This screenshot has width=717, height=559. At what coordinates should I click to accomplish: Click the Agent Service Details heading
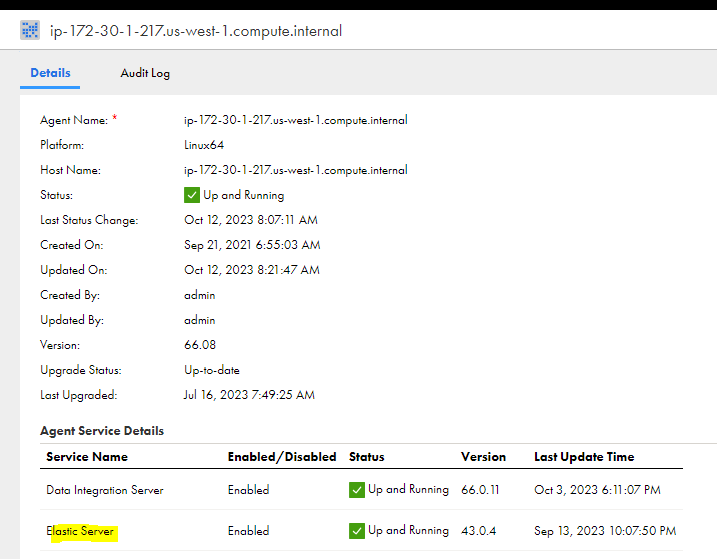click(x=102, y=431)
